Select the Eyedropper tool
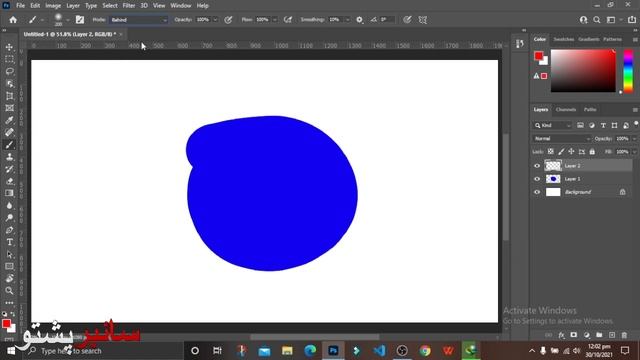 click(x=9, y=120)
